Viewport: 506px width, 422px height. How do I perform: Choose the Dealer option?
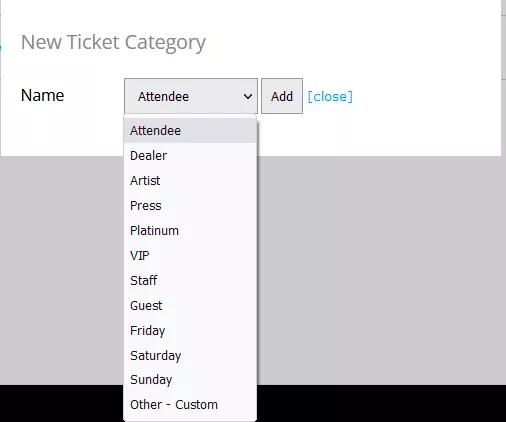pyautogui.click(x=190, y=156)
